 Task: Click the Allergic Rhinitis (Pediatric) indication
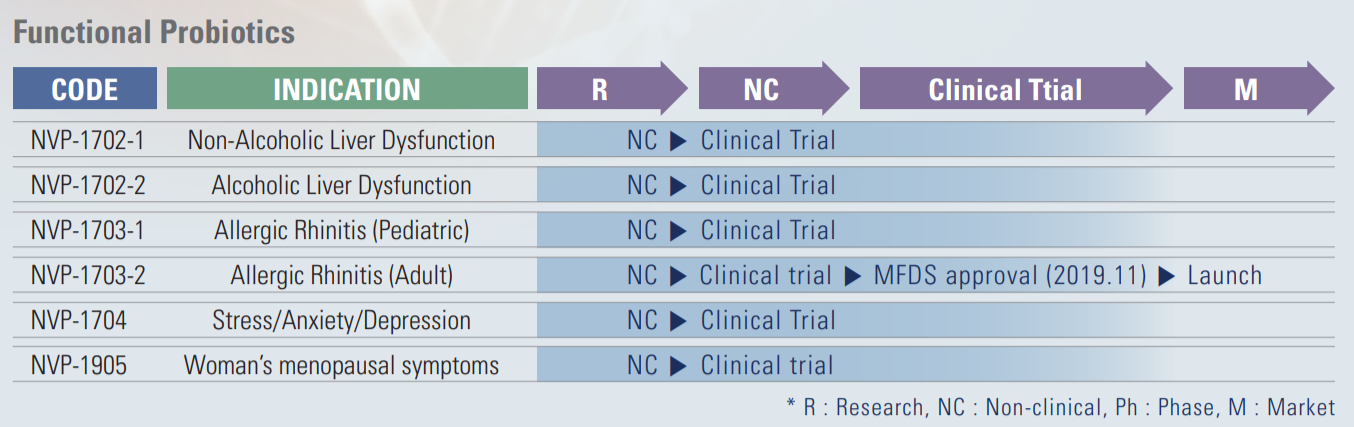tap(341, 230)
